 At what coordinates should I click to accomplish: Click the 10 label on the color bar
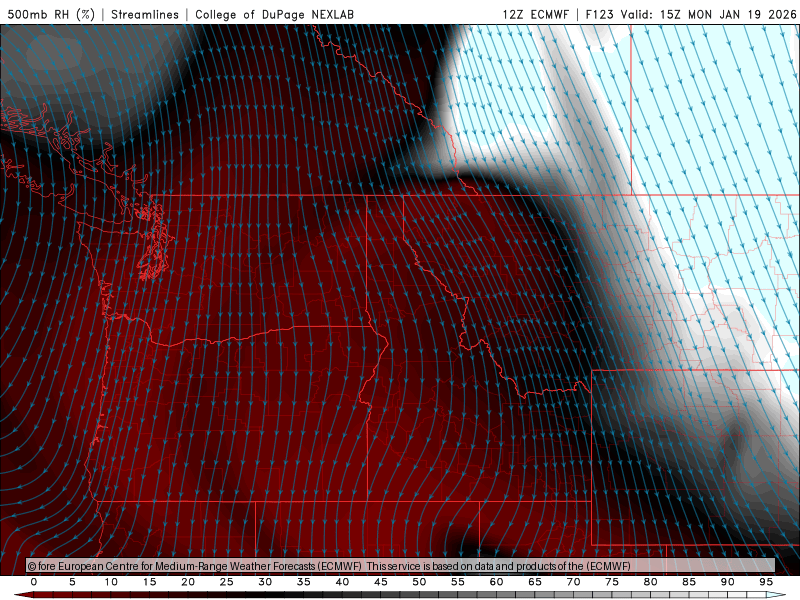[x=111, y=581]
